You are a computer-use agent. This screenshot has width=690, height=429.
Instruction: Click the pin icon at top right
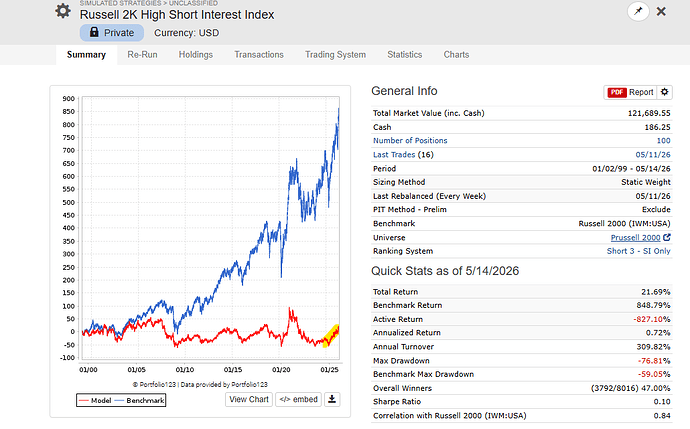pos(638,11)
